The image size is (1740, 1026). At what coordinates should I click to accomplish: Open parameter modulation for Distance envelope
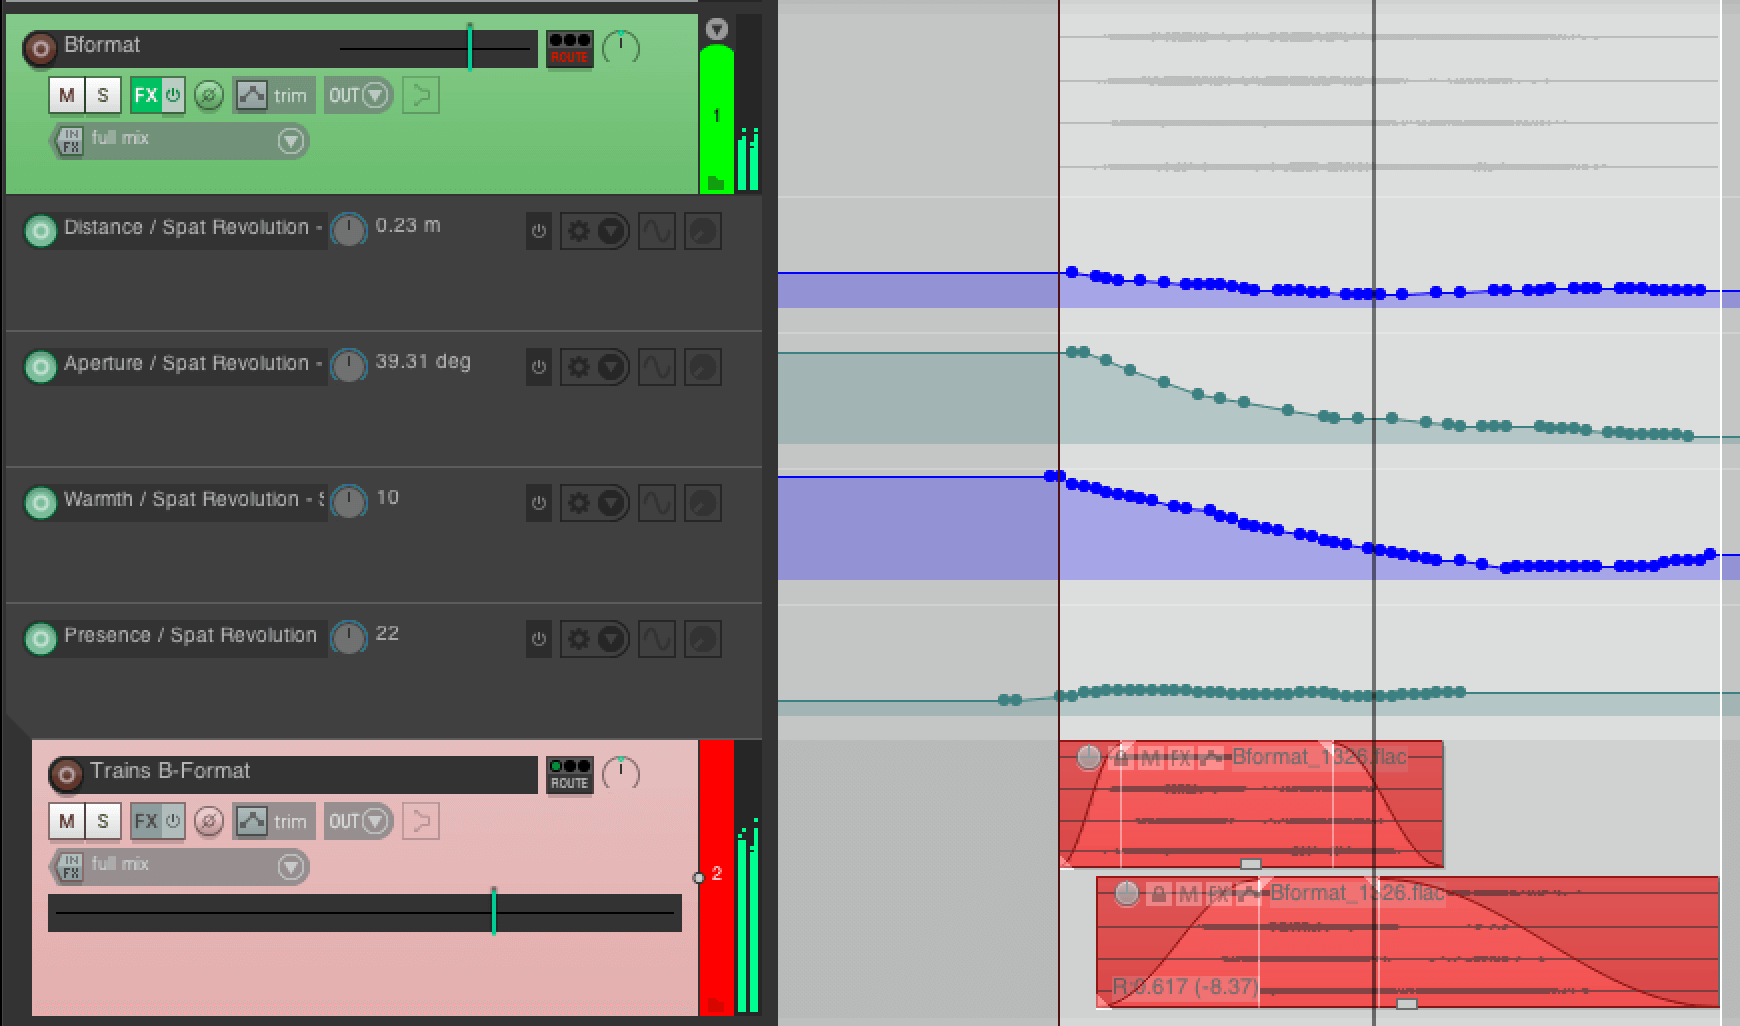(x=656, y=232)
